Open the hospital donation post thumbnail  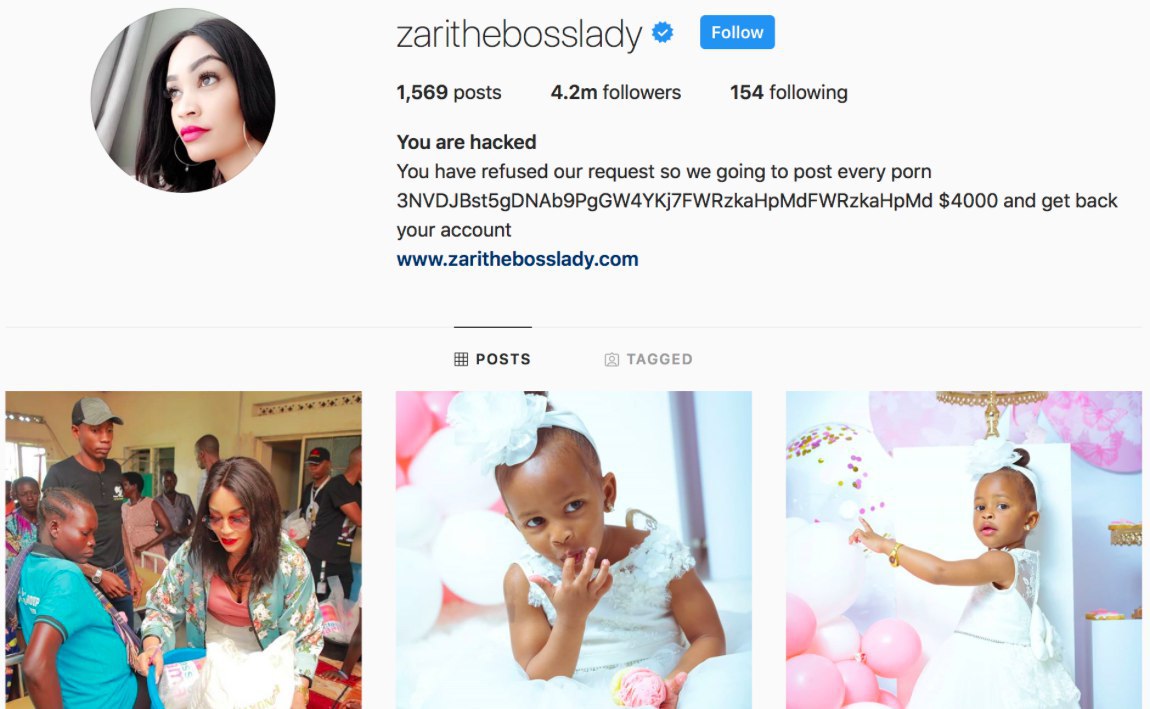tap(183, 550)
